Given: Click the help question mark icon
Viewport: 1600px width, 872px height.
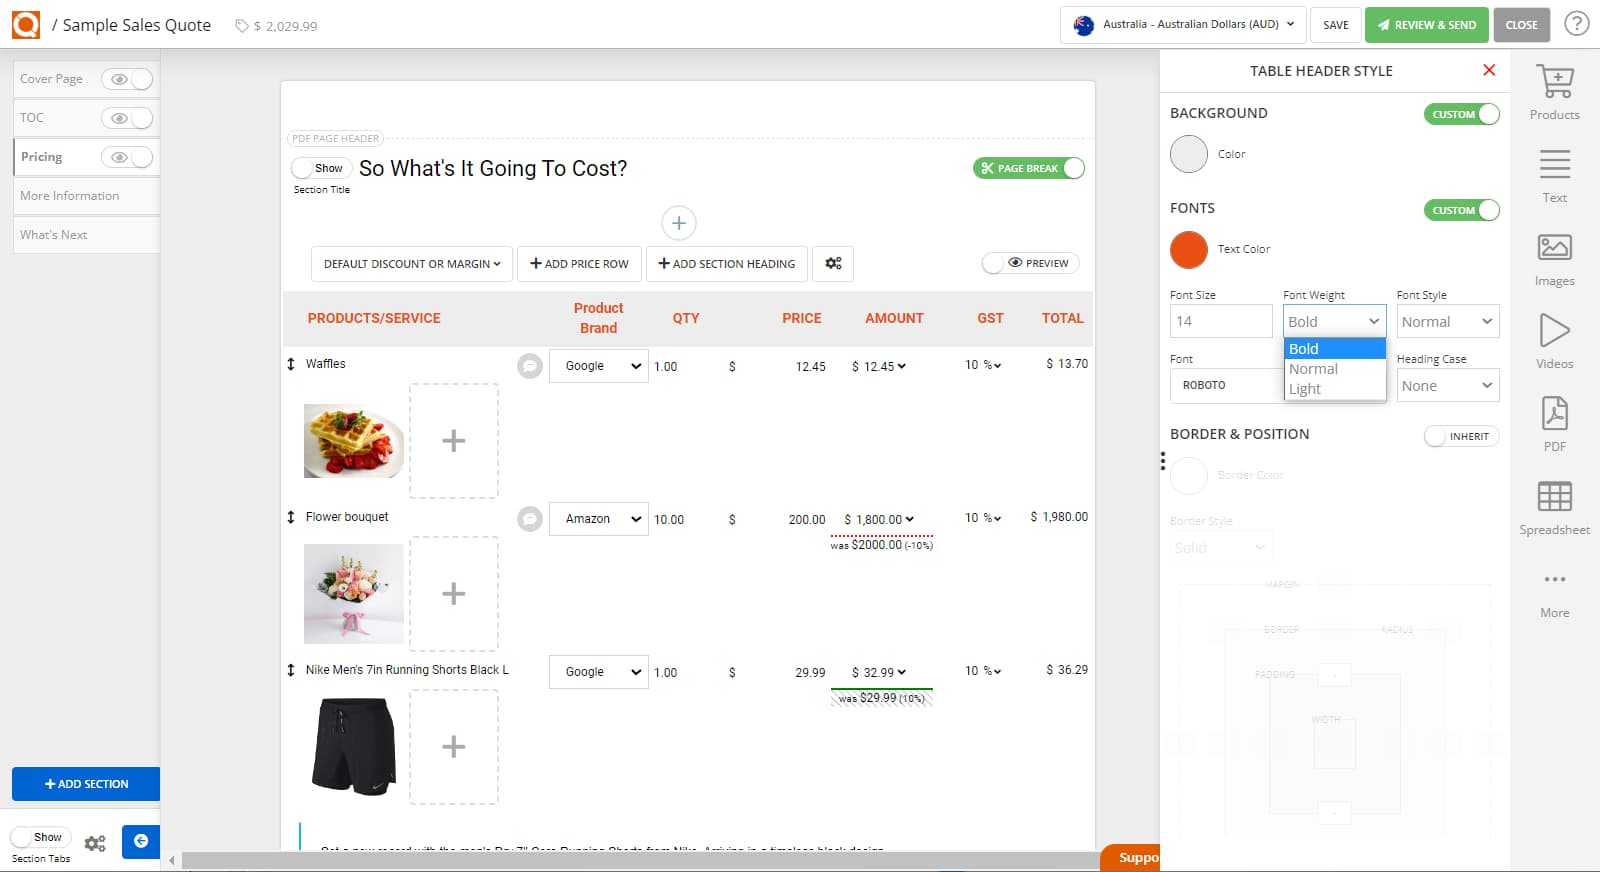Looking at the screenshot, I should pyautogui.click(x=1576, y=23).
